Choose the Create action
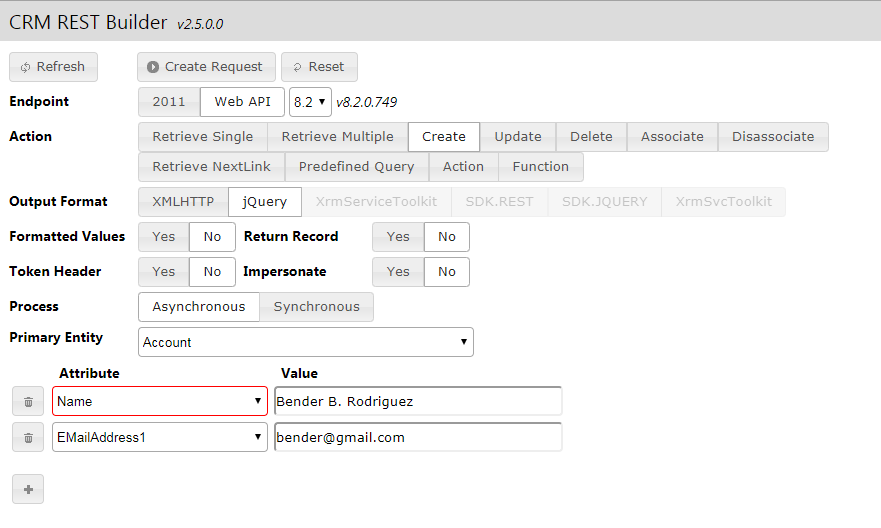 pos(444,136)
